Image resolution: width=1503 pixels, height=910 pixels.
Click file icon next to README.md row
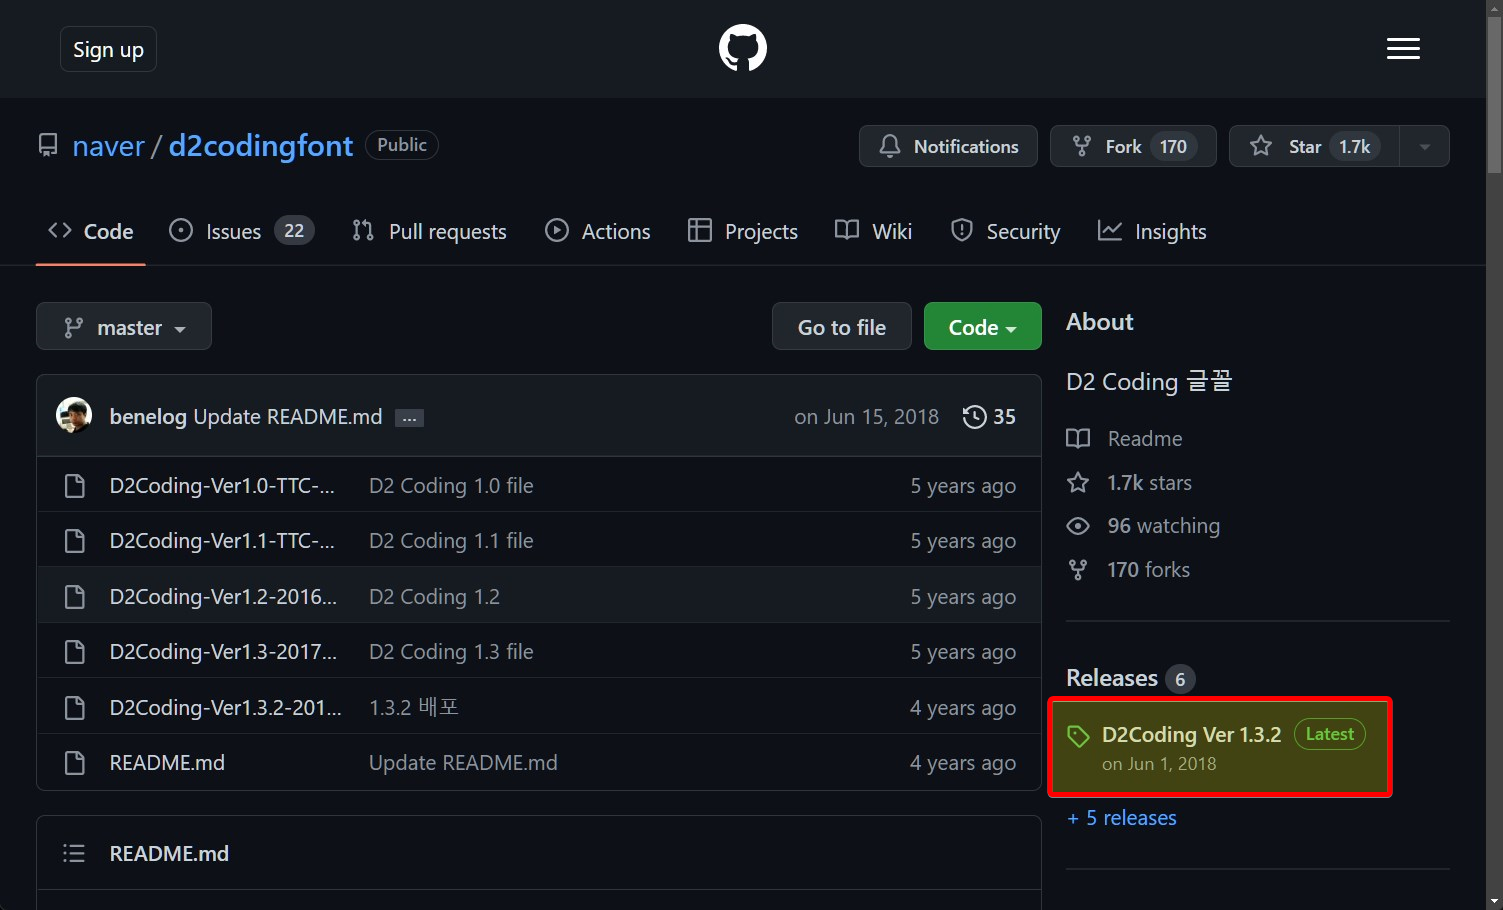(75, 763)
